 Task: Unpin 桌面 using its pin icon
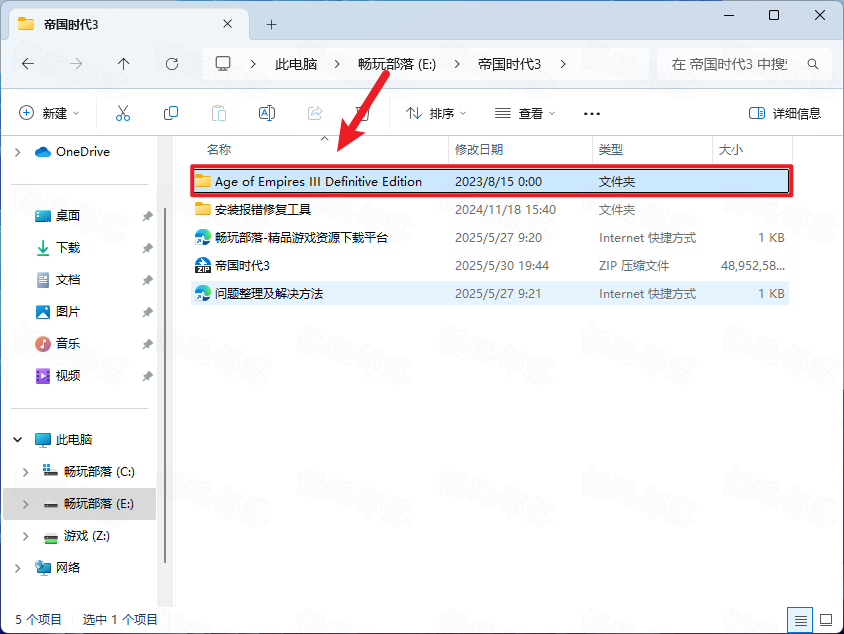[x=147, y=216]
